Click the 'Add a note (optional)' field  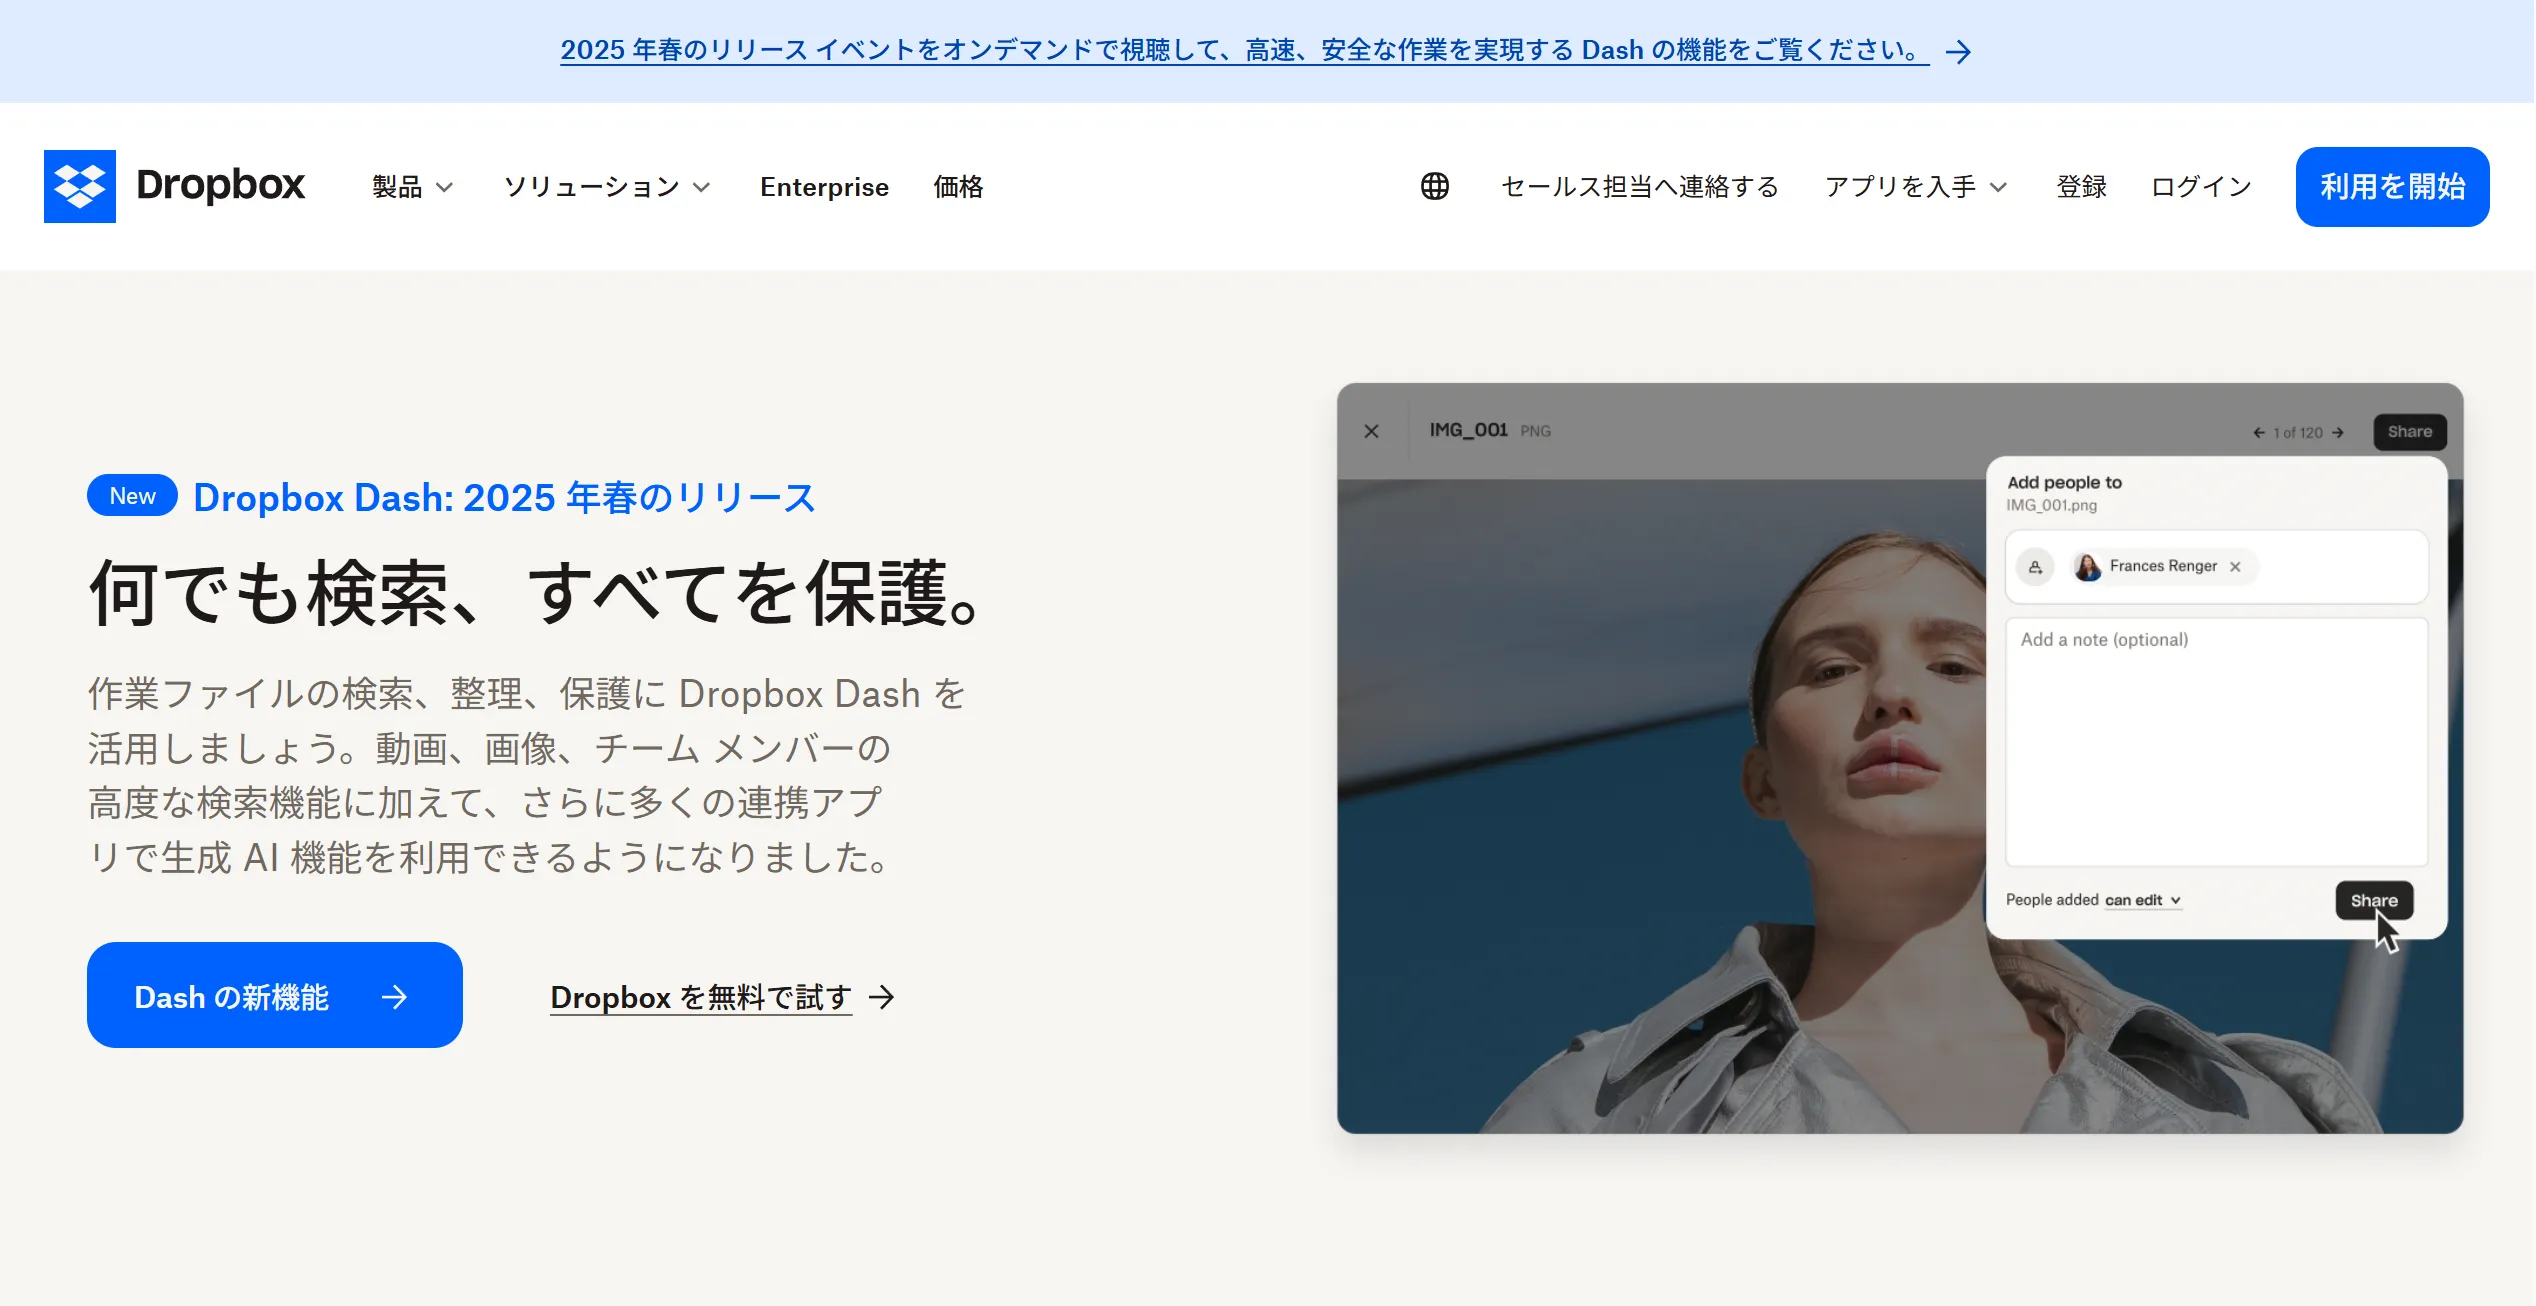point(2216,741)
